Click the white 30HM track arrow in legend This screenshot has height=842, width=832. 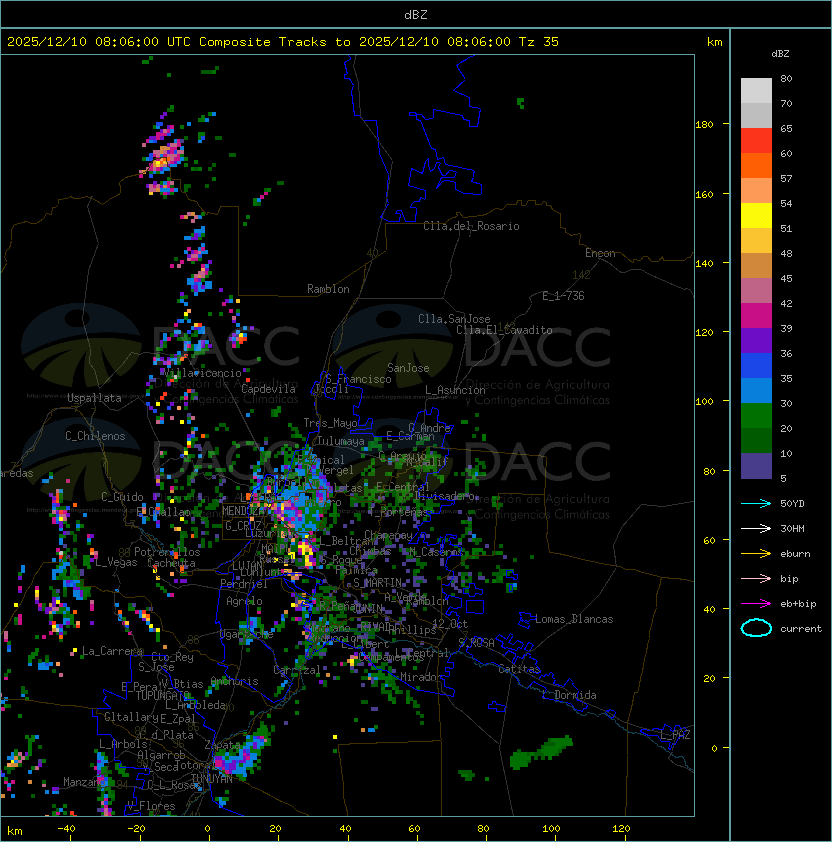756,529
